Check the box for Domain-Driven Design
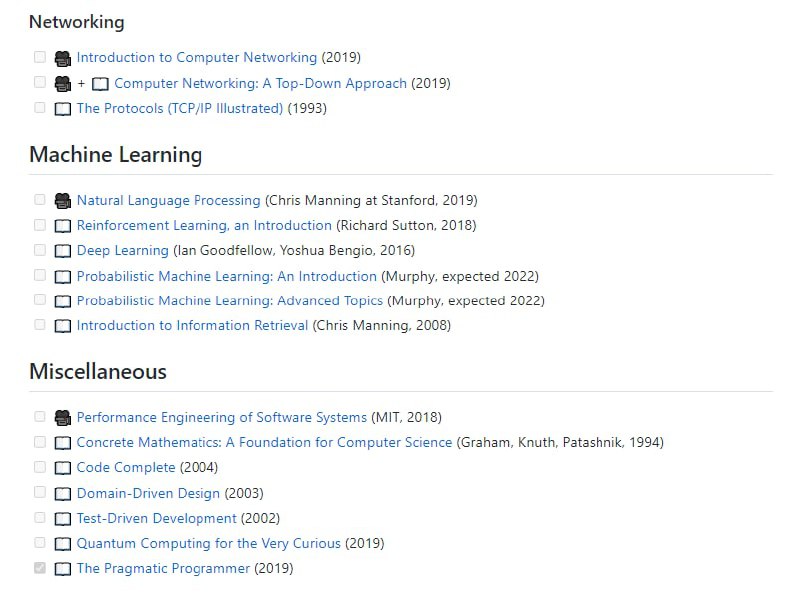The image size is (800, 597). pyautogui.click(x=39, y=492)
